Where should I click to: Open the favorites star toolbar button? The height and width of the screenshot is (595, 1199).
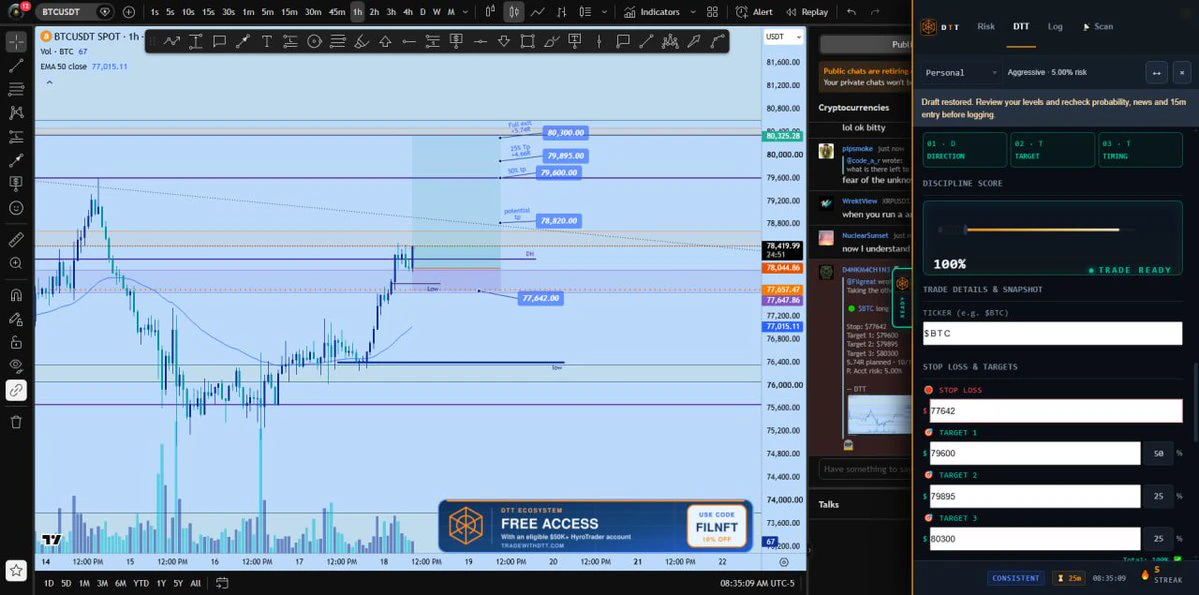[16, 570]
